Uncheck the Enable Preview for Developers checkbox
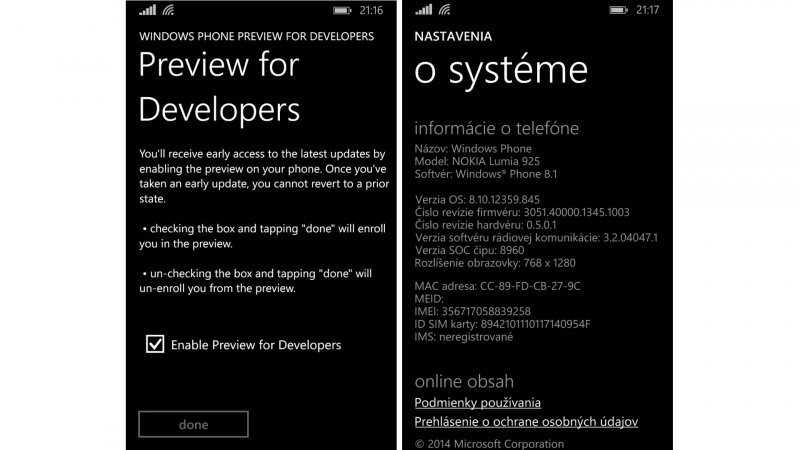800x450 pixels. point(155,345)
